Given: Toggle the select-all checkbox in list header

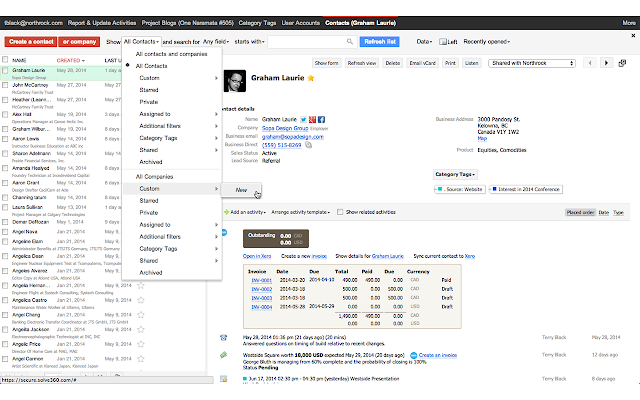Looking at the screenshot, I should (5, 60).
